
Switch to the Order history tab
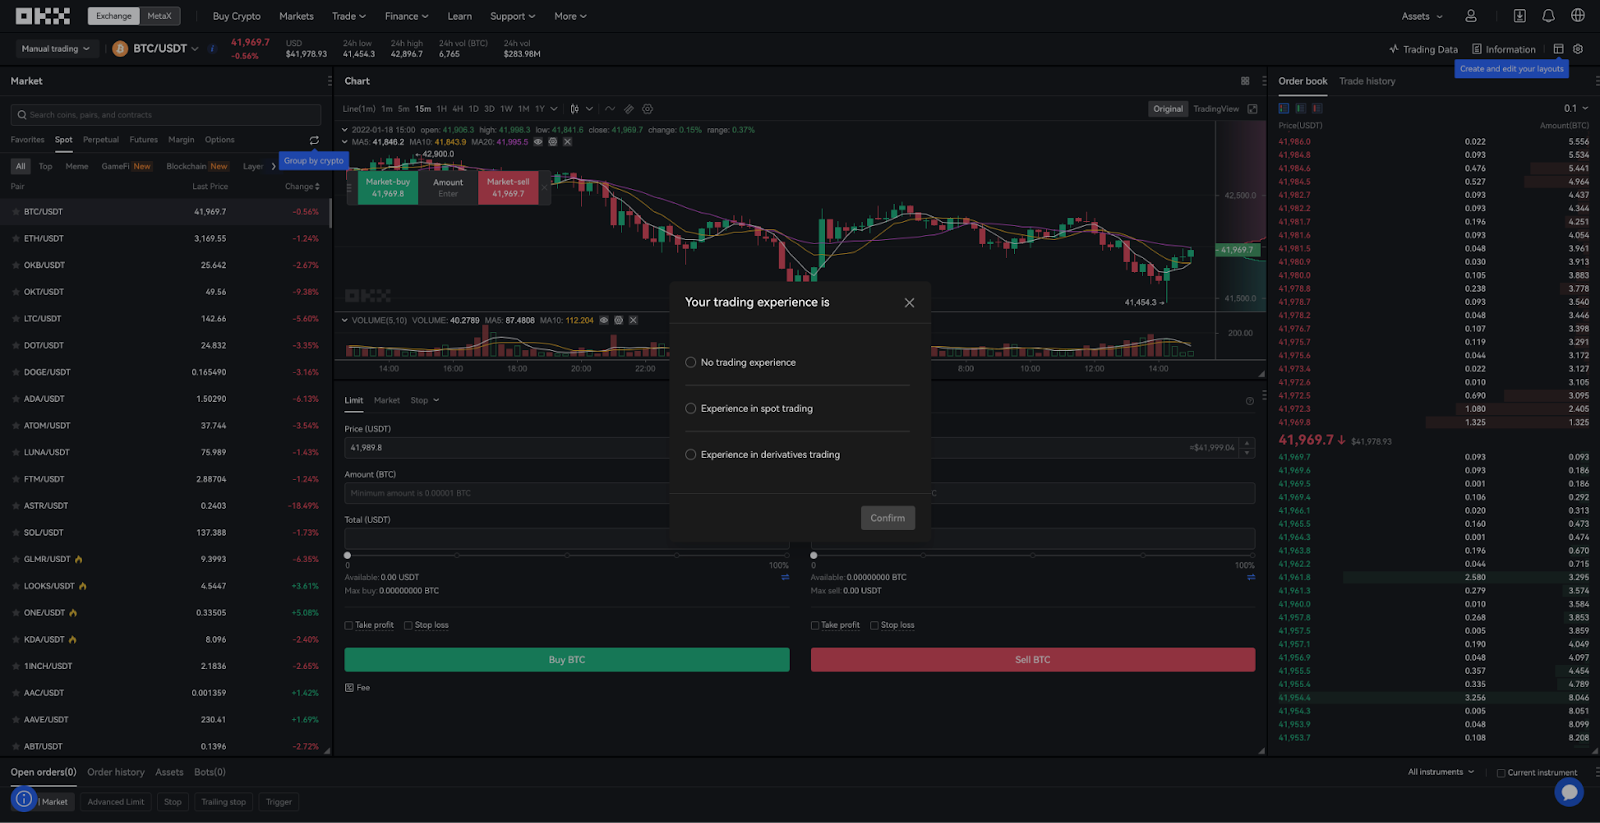pos(116,772)
